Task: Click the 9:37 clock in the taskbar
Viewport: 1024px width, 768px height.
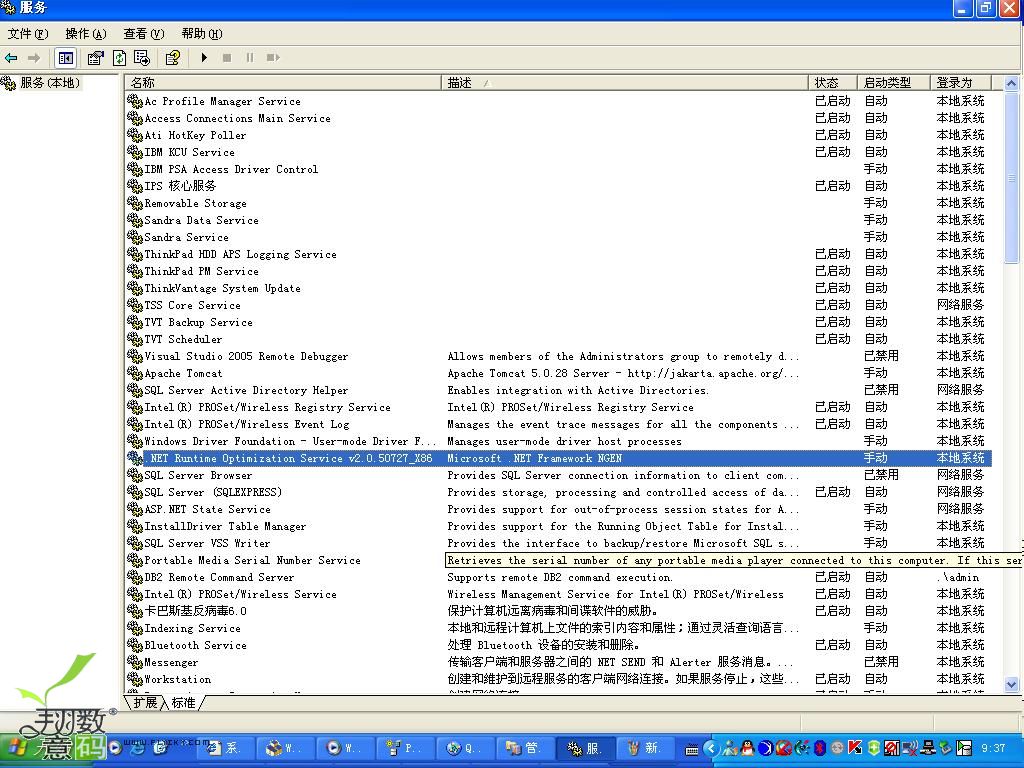Action: 993,748
